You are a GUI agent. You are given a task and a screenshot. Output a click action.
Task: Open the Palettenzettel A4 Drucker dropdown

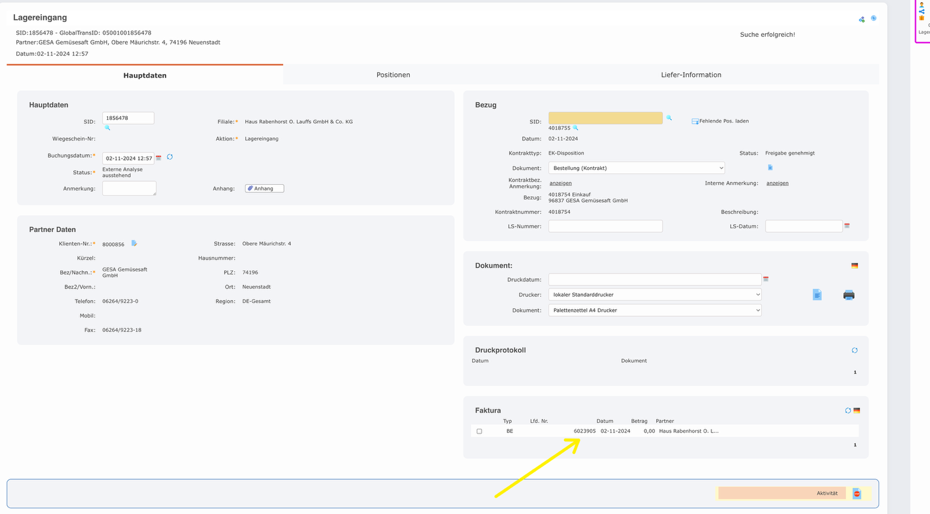pyautogui.click(x=654, y=310)
